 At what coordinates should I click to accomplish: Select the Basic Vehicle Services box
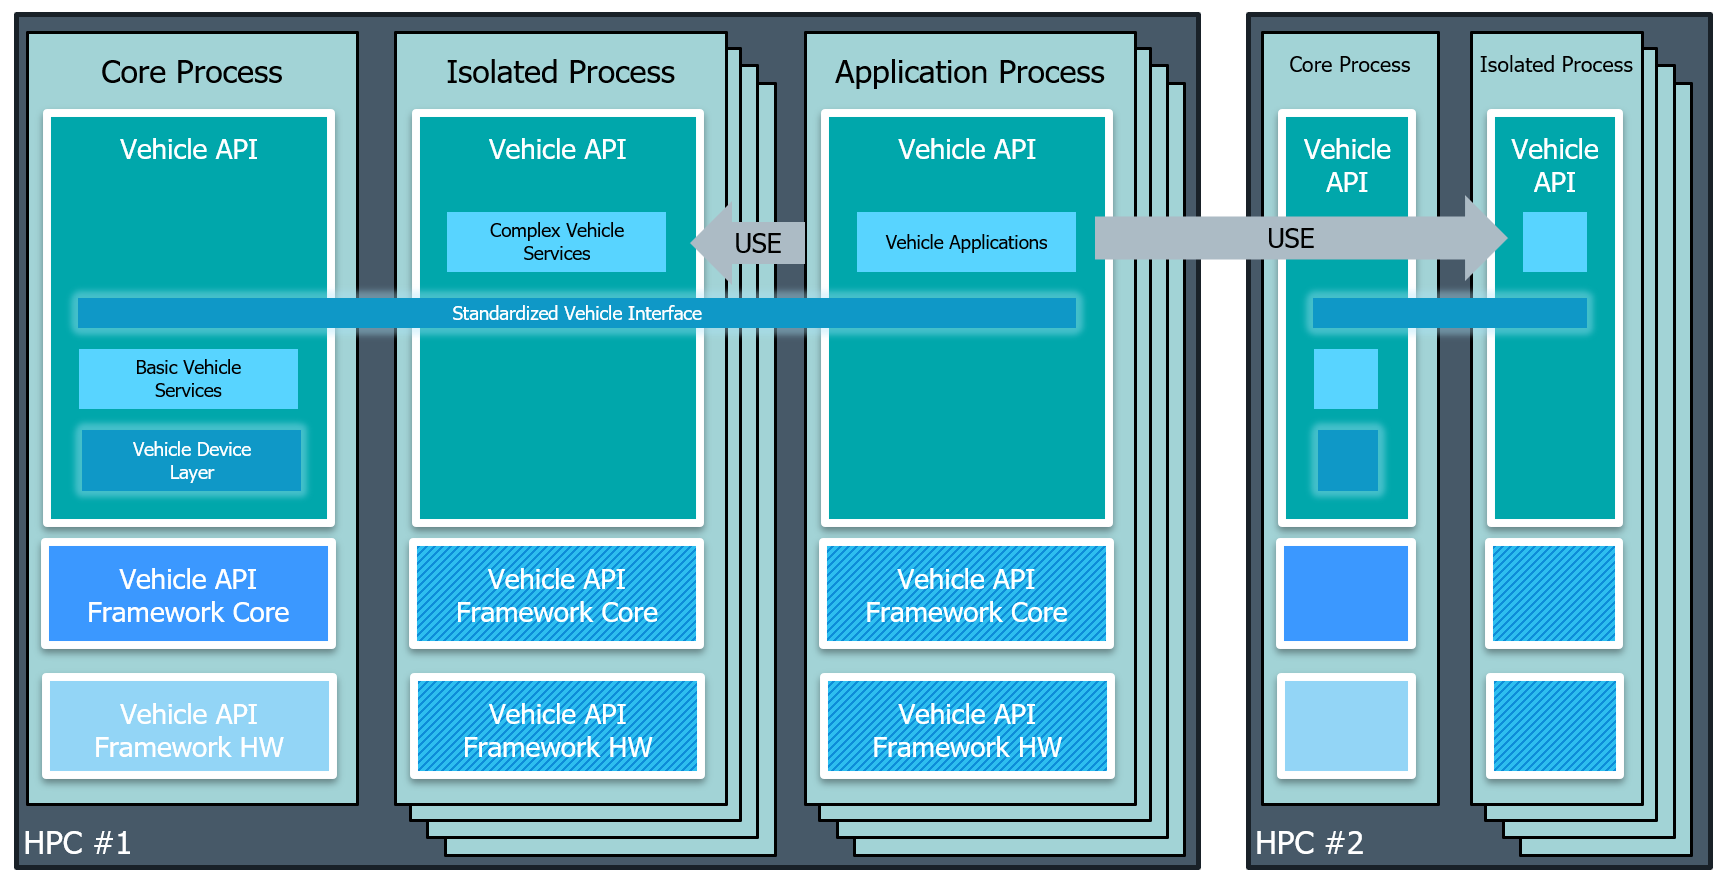click(x=188, y=379)
